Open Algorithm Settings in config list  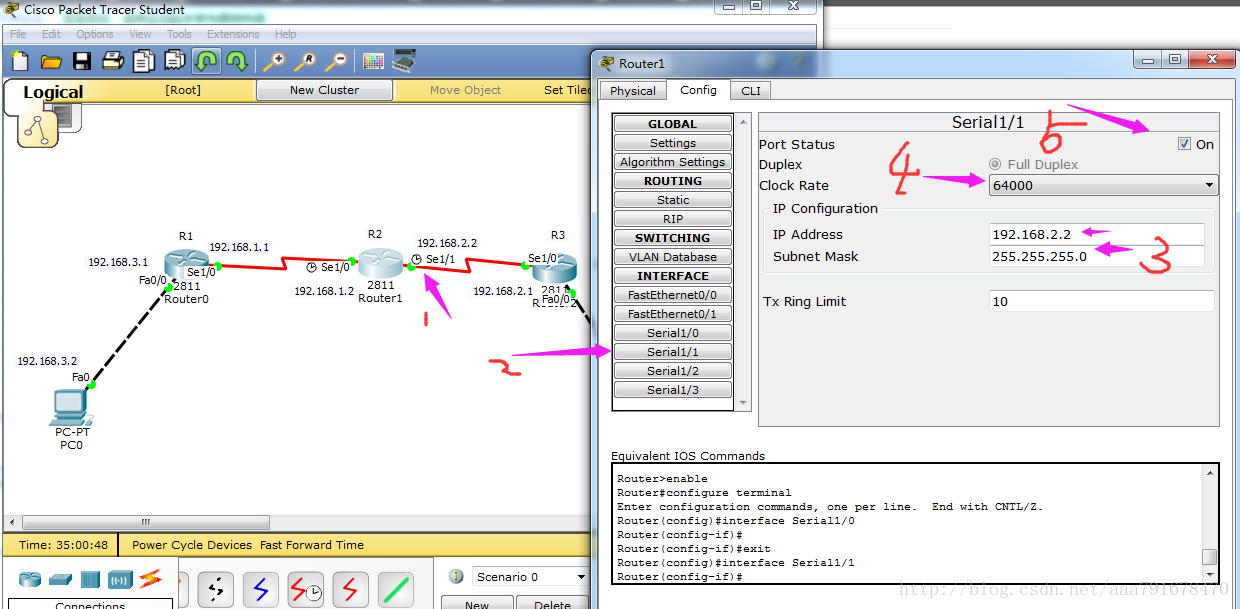tap(673, 162)
